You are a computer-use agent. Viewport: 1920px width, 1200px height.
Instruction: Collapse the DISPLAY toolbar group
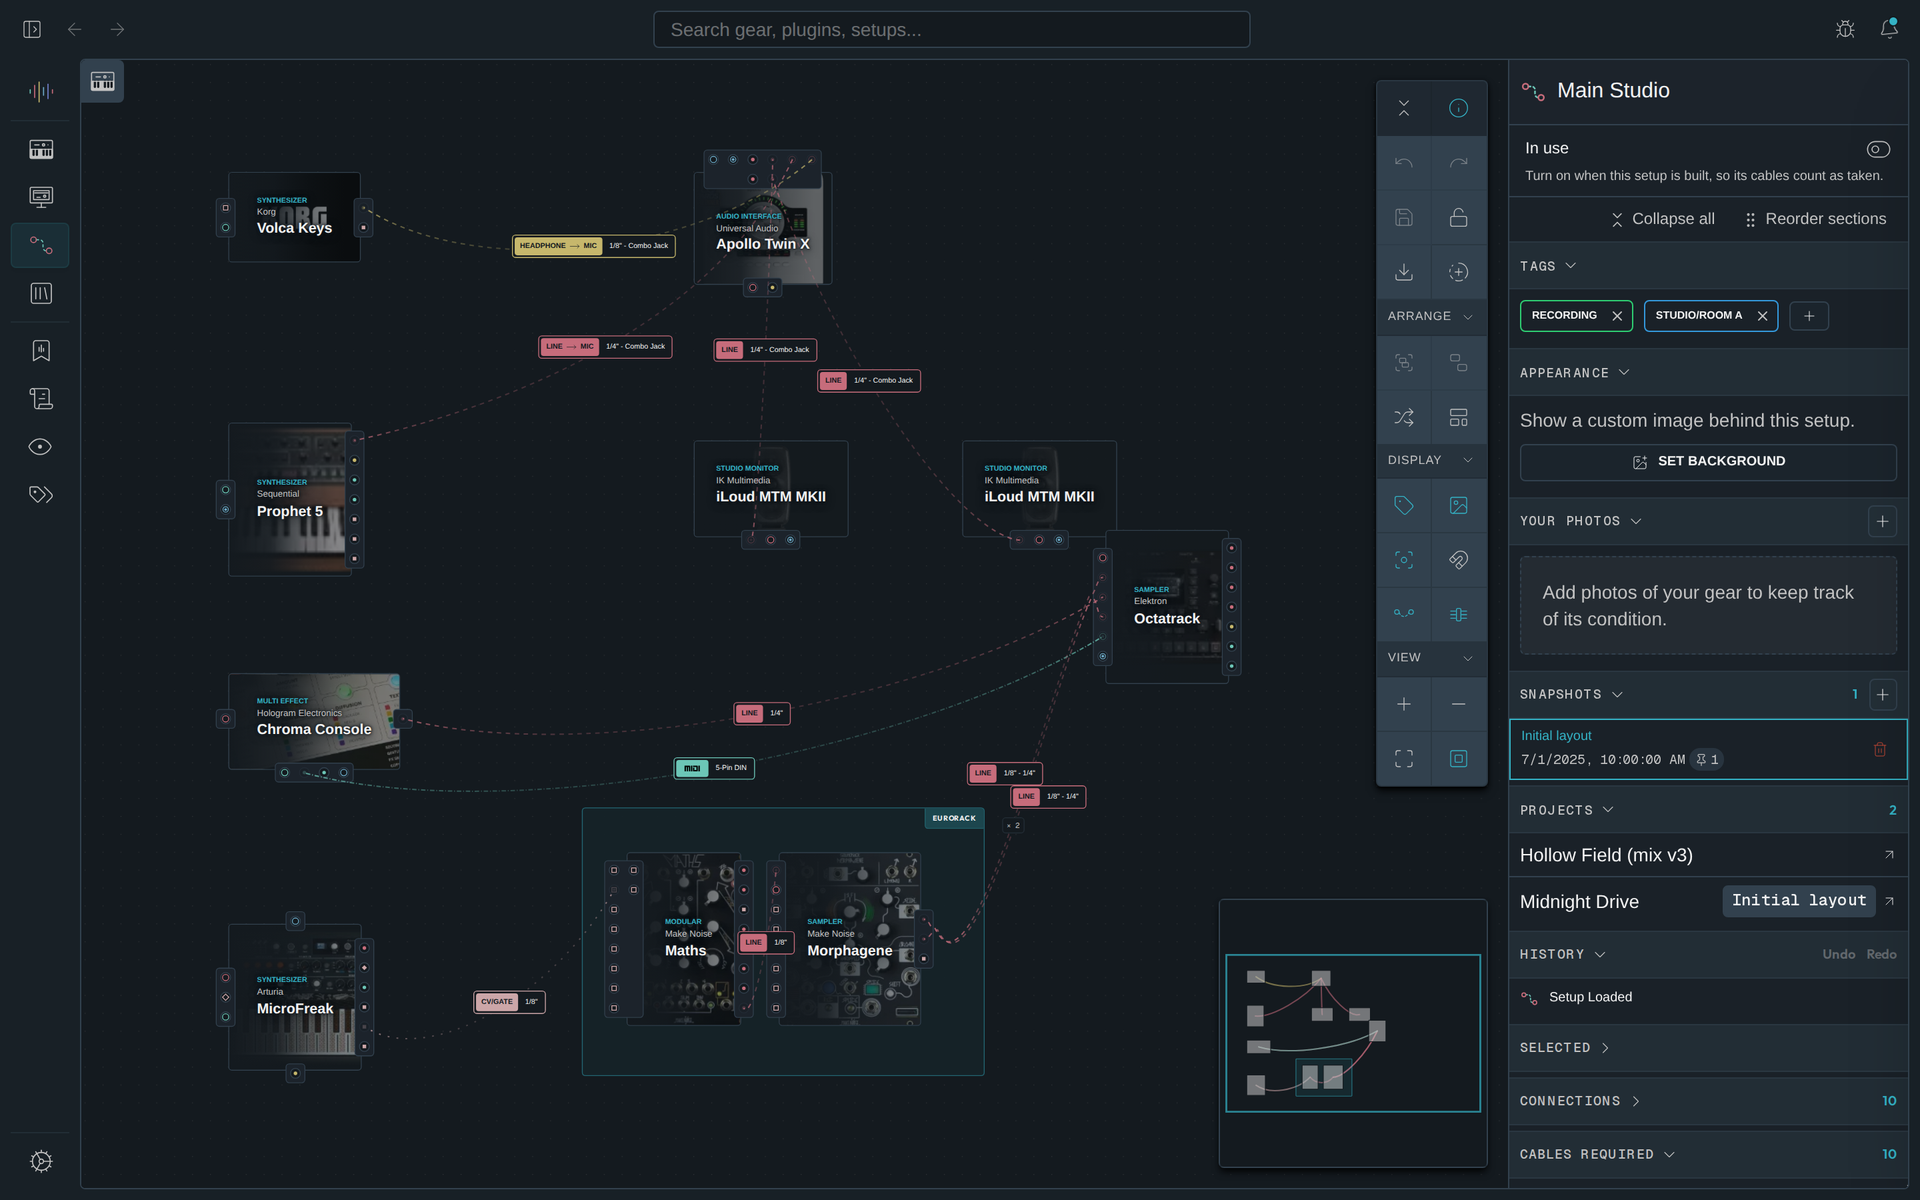pos(1431,460)
